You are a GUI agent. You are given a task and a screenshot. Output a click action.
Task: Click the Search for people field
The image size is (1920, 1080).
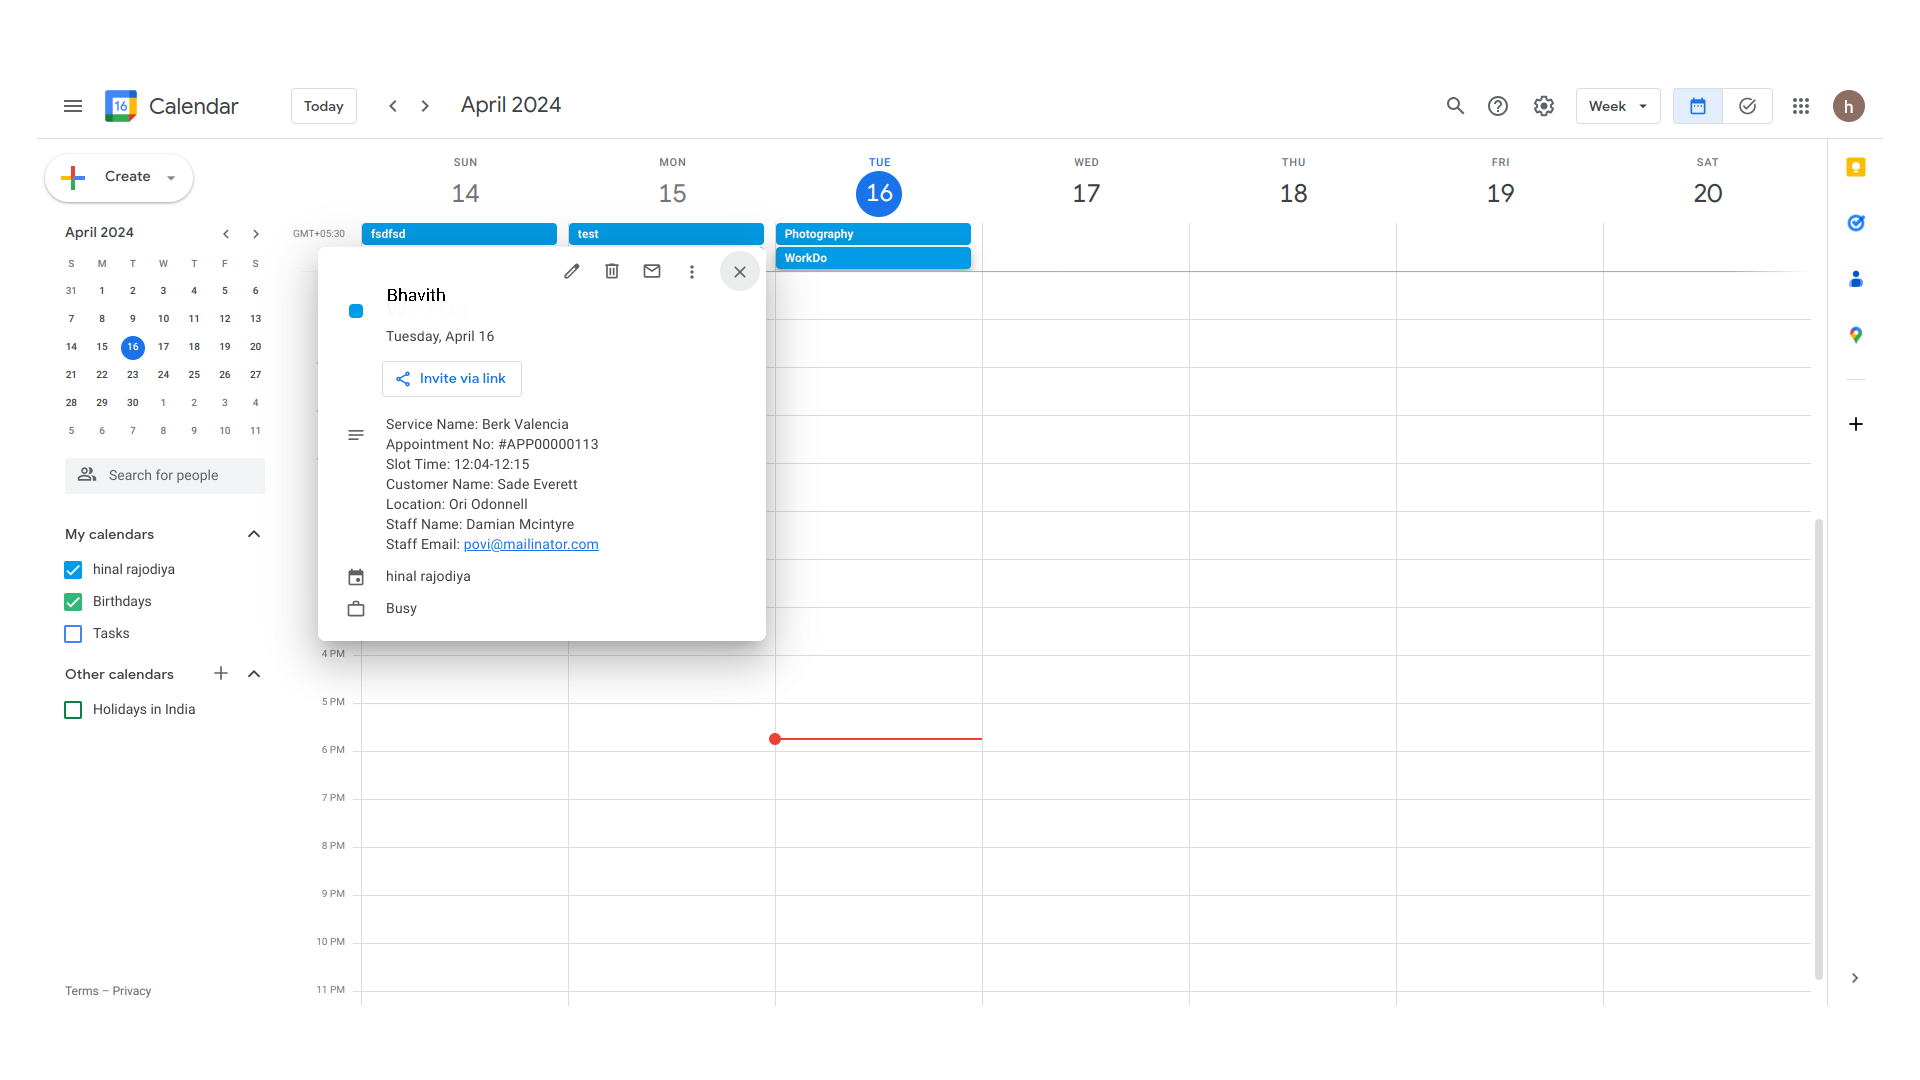pos(165,476)
